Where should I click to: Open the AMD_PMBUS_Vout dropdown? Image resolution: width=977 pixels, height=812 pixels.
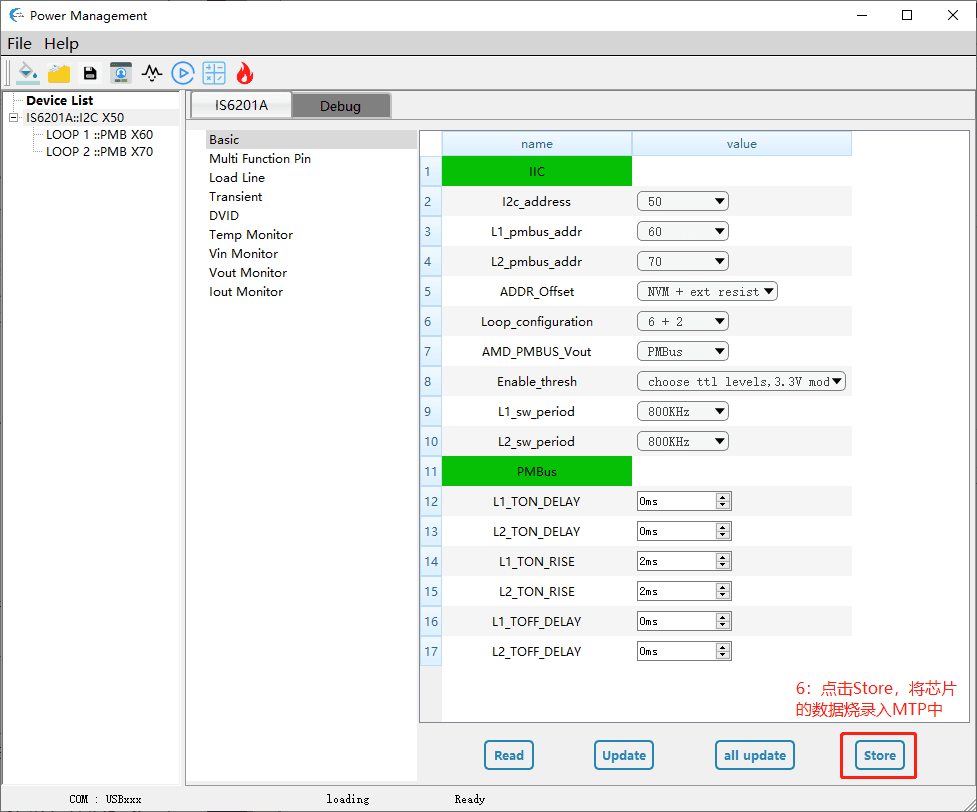(682, 352)
